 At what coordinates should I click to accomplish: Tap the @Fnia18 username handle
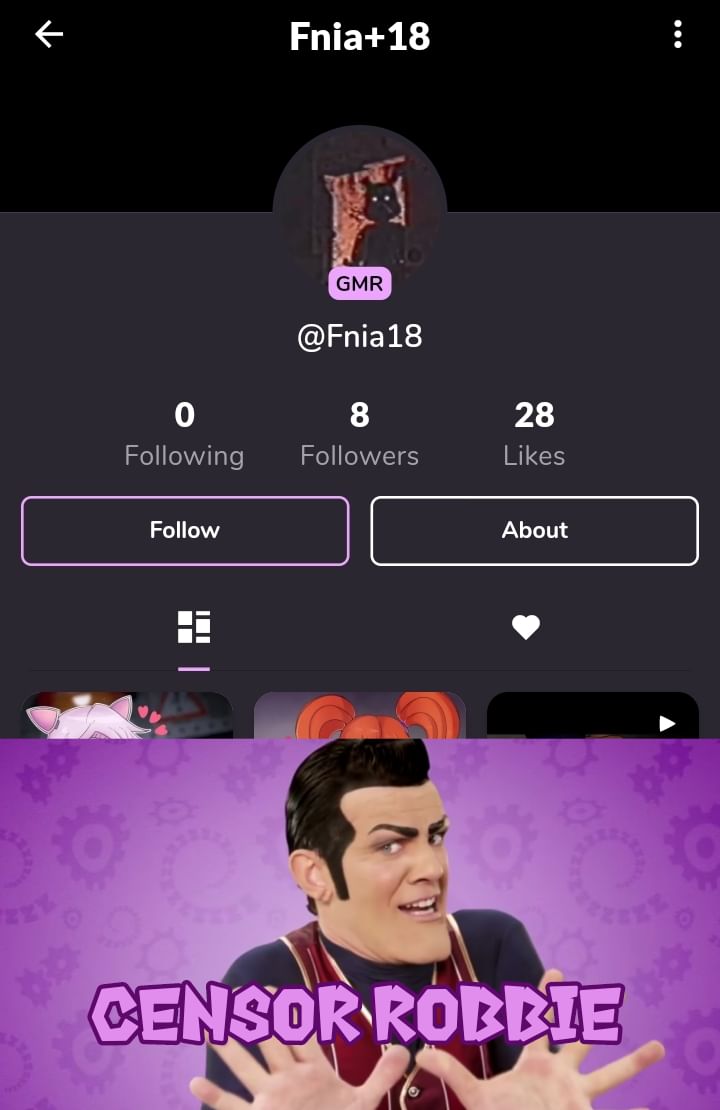(x=360, y=336)
